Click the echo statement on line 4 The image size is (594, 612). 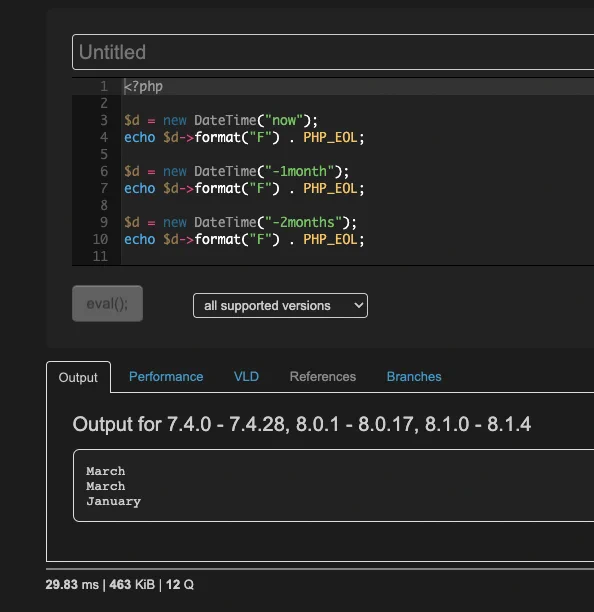point(244,137)
